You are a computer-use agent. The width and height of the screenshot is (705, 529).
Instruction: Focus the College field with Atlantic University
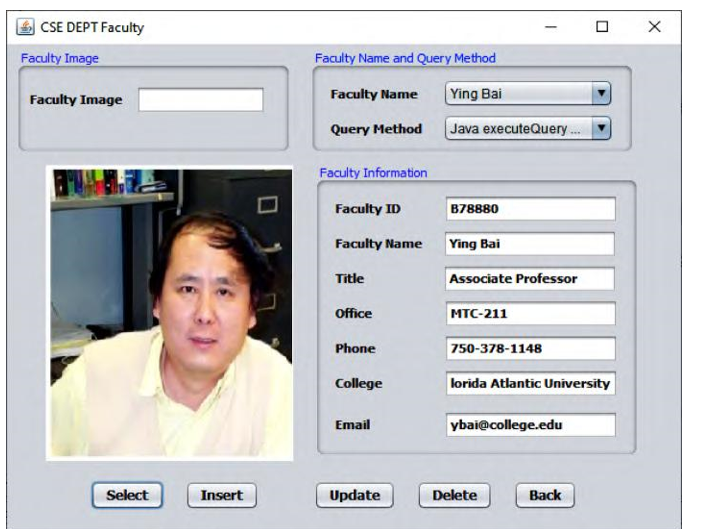pos(531,383)
